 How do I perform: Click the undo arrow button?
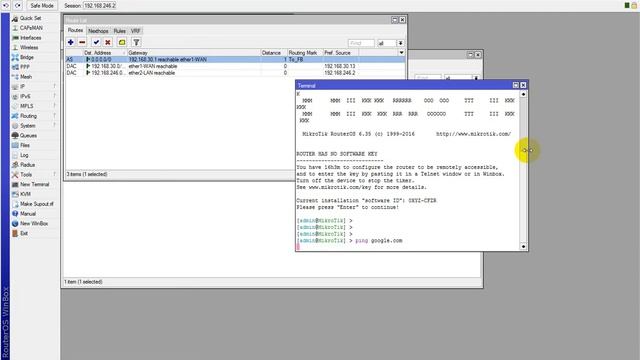click(6, 6)
